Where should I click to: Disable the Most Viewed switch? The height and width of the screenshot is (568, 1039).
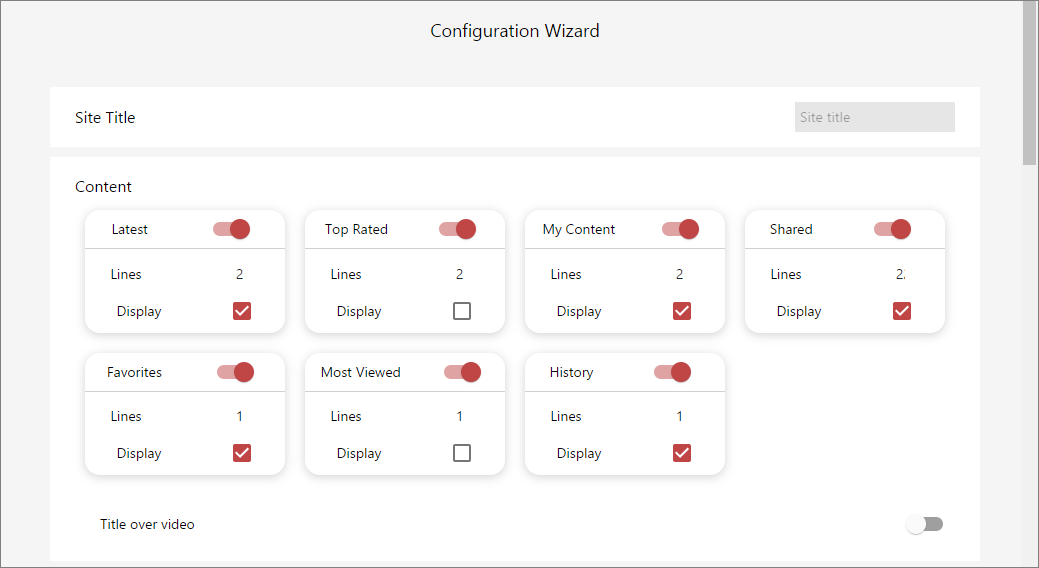click(463, 372)
